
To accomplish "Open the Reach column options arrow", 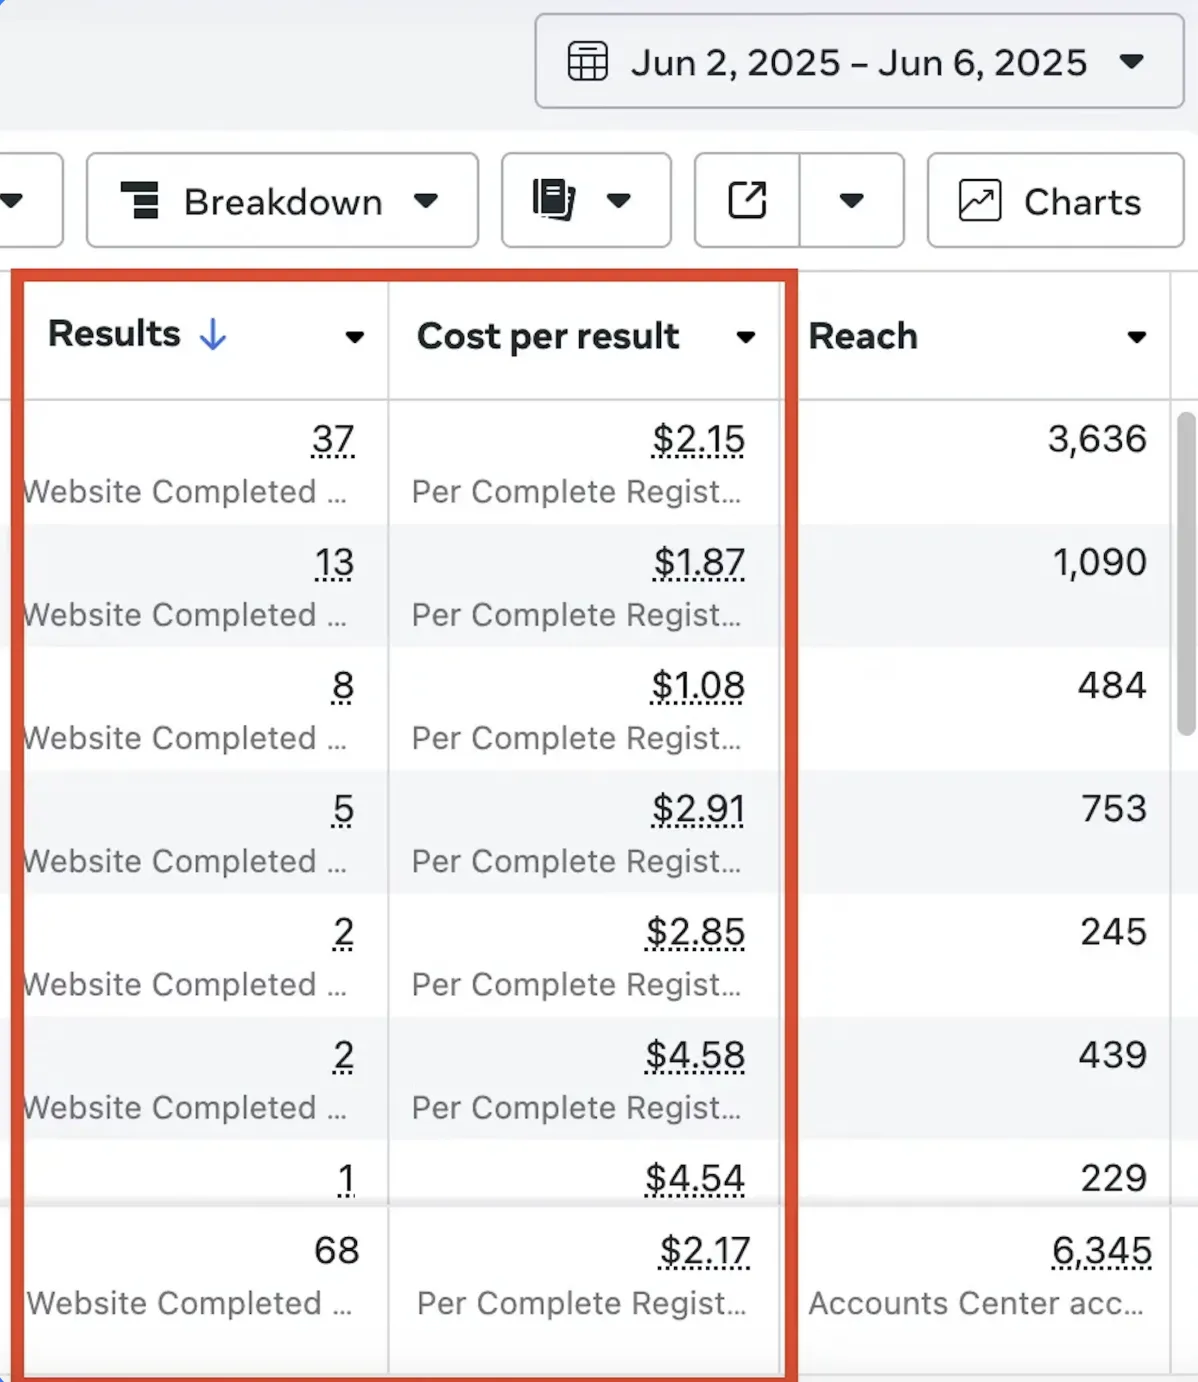I will point(1136,337).
